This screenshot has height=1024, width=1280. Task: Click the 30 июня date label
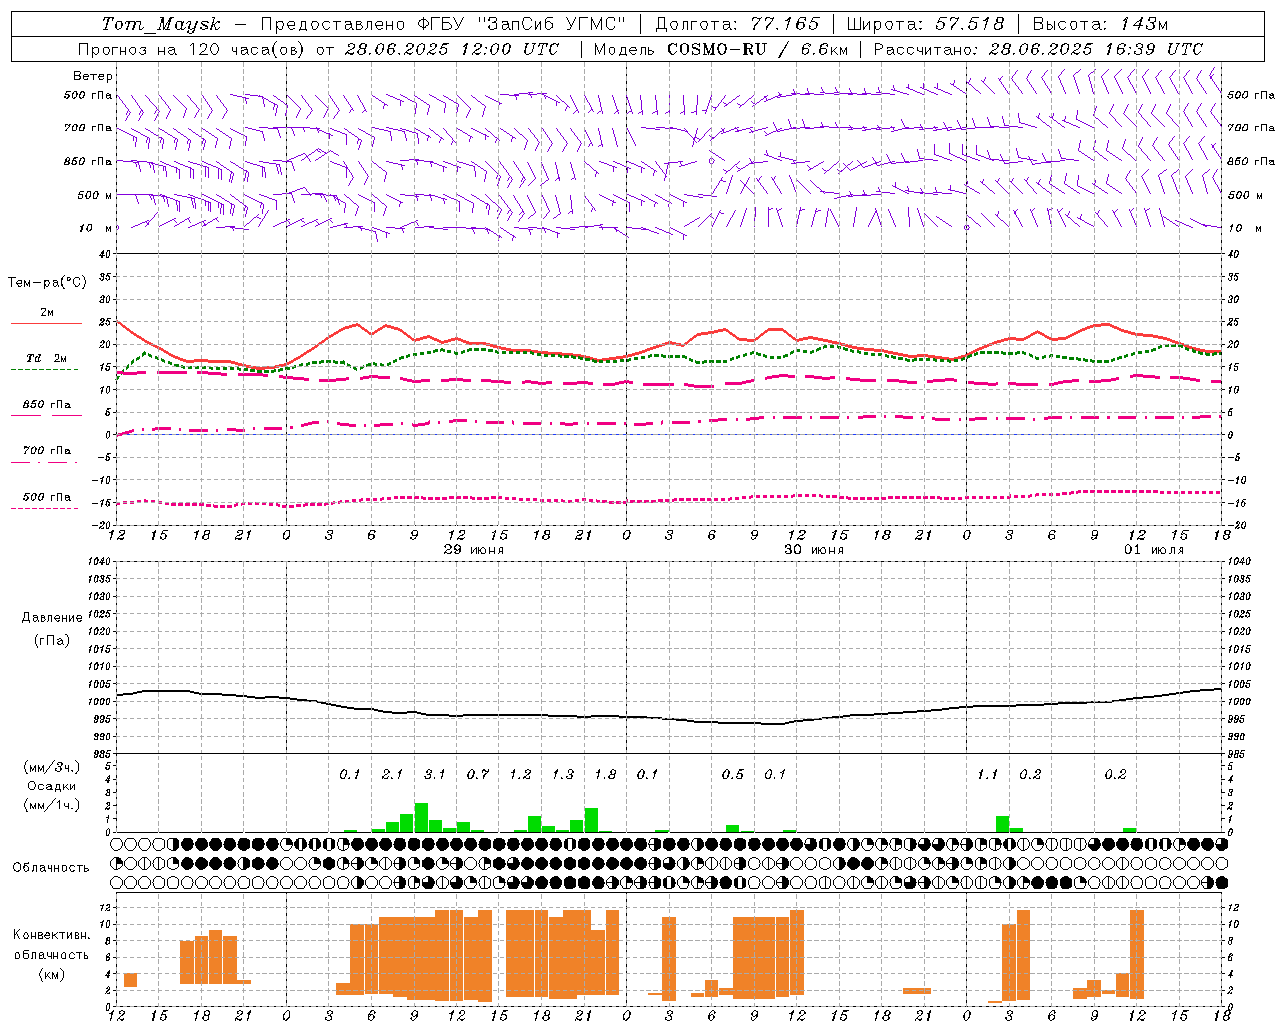(x=813, y=550)
